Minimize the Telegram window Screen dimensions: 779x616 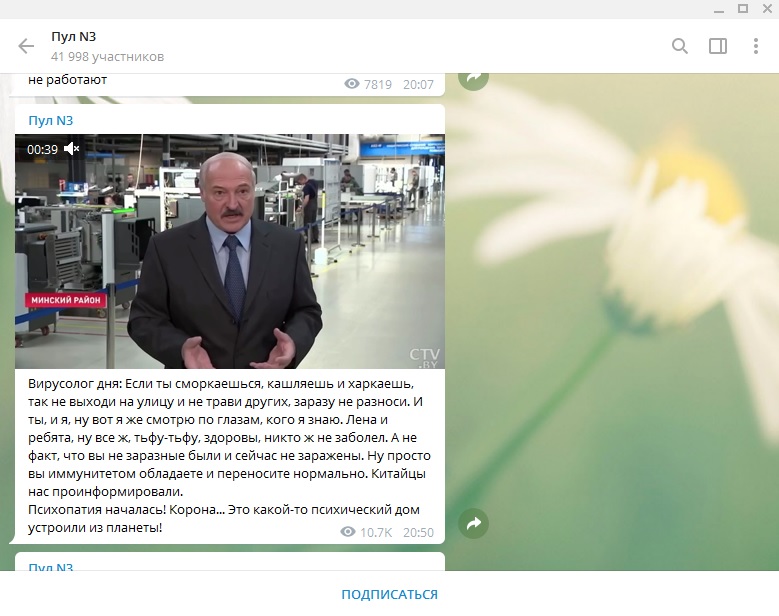tap(714, 9)
